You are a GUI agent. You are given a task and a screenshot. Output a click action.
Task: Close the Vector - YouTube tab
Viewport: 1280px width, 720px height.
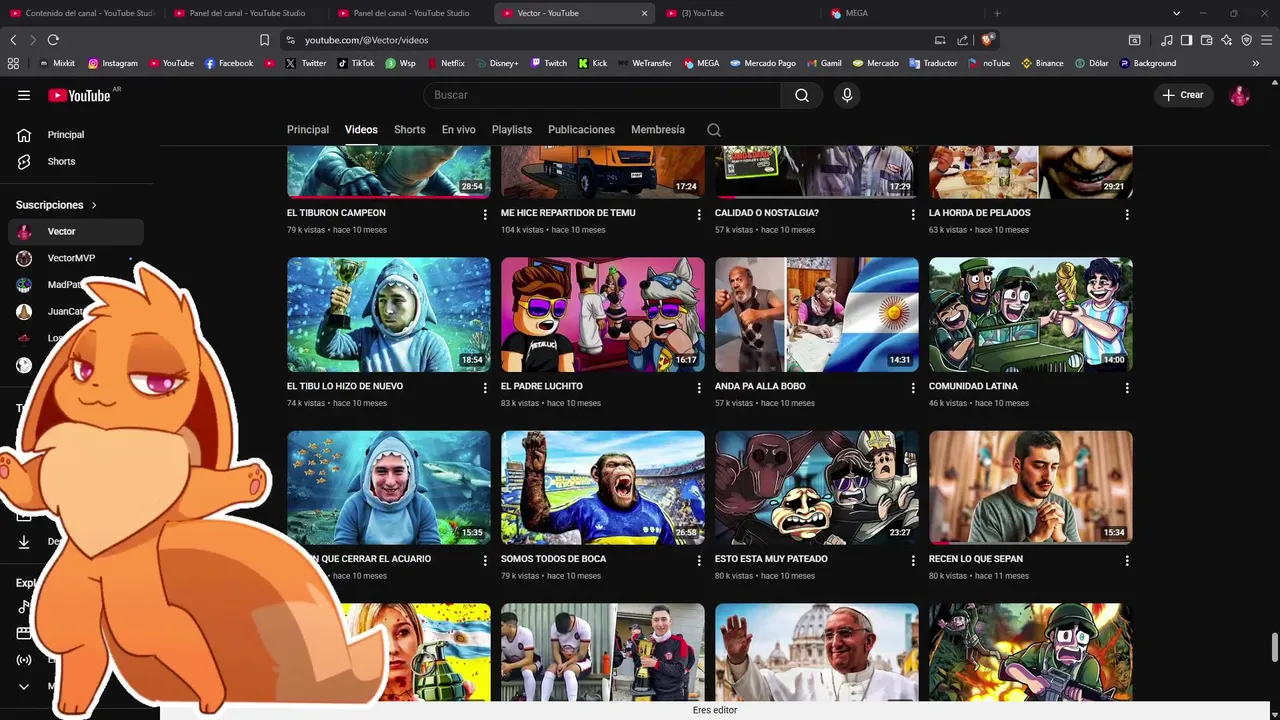pos(644,13)
